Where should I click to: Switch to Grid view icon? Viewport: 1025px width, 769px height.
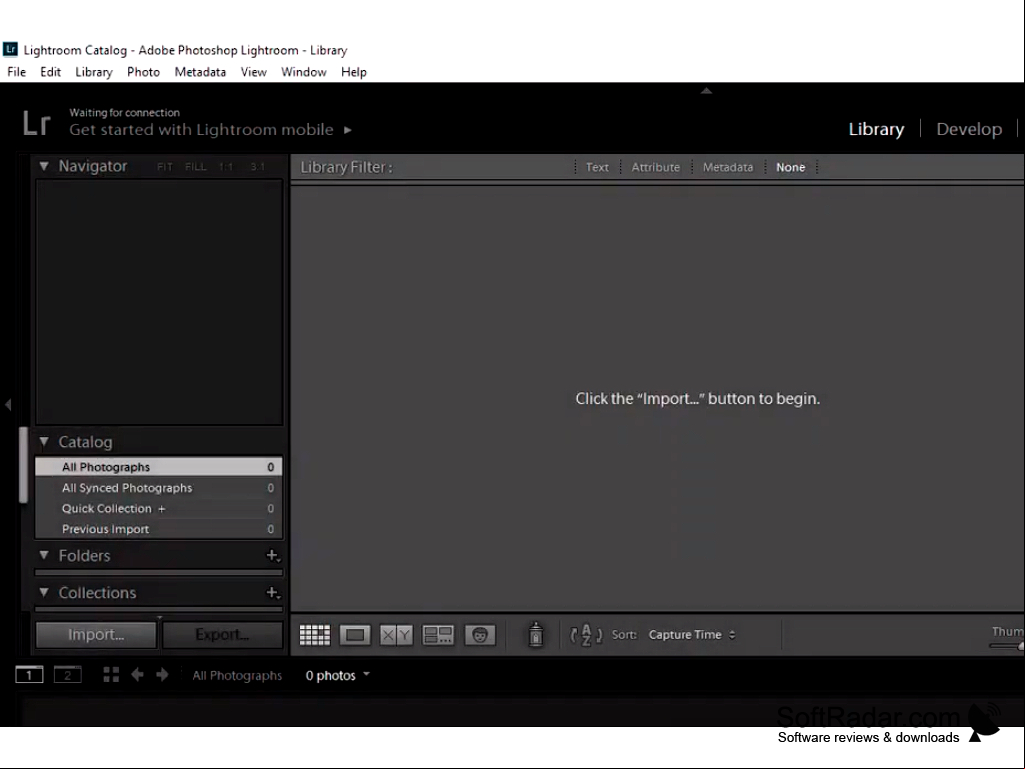coord(314,634)
